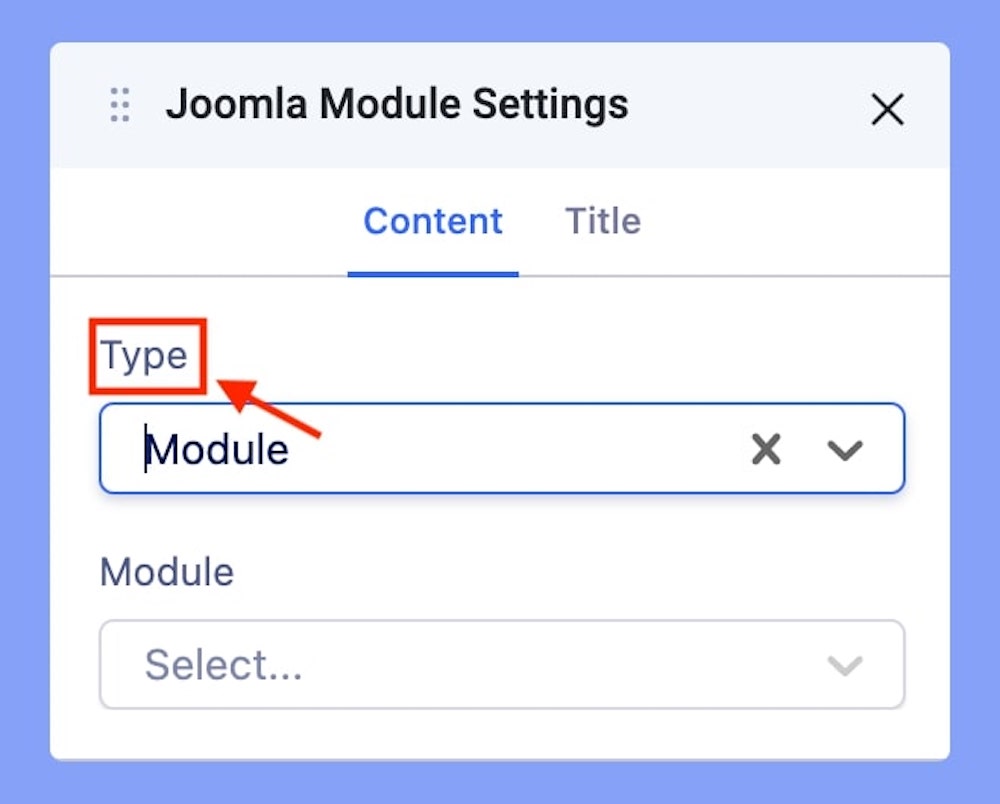This screenshot has height=804, width=1000.
Task: Click the highlighted Type label
Action: tap(146, 356)
